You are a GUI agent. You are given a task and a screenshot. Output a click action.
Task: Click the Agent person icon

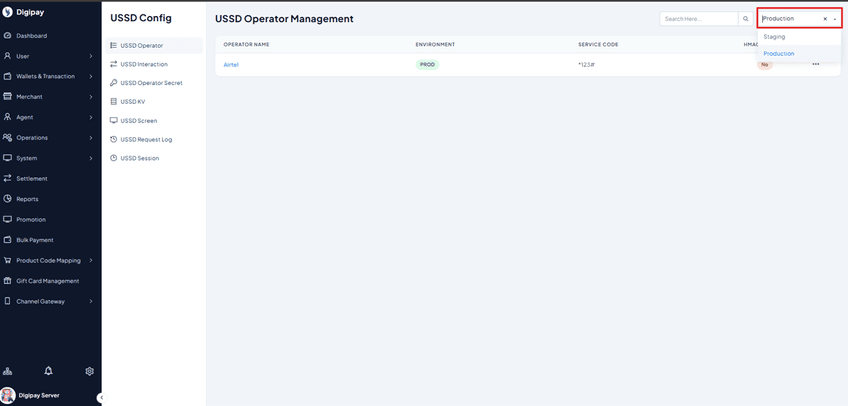[x=7, y=117]
